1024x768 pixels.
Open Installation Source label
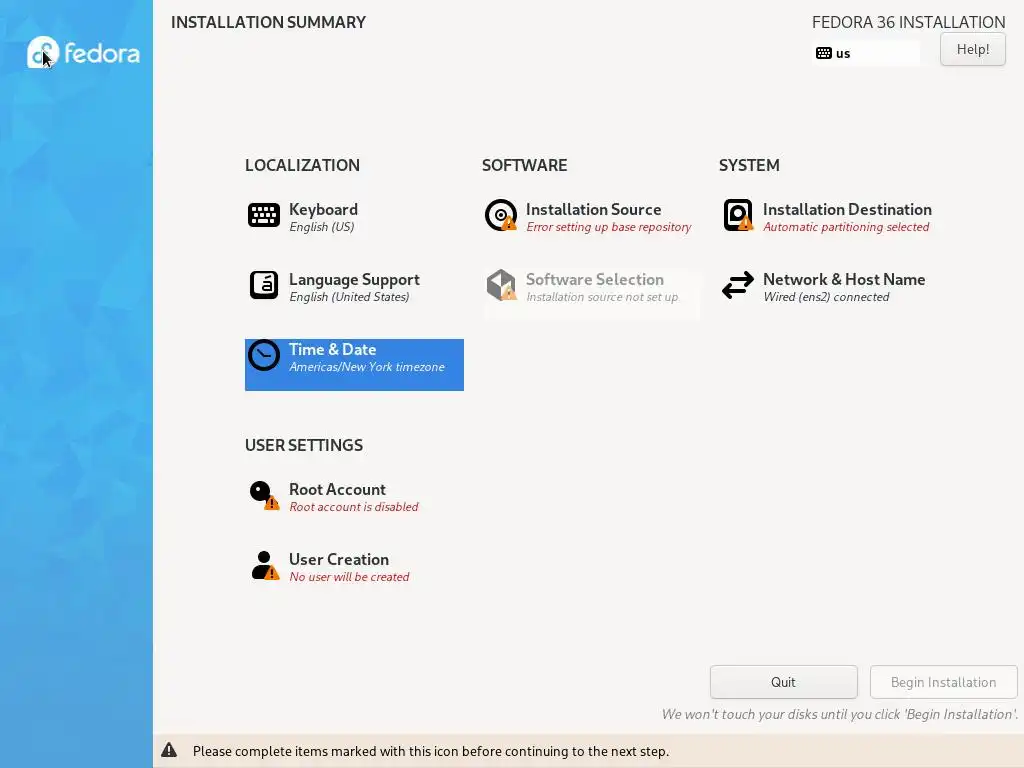point(594,209)
